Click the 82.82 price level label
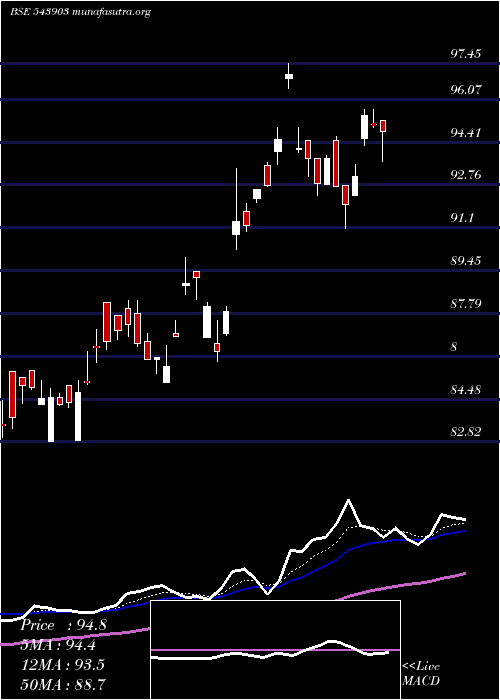 [466, 432]
